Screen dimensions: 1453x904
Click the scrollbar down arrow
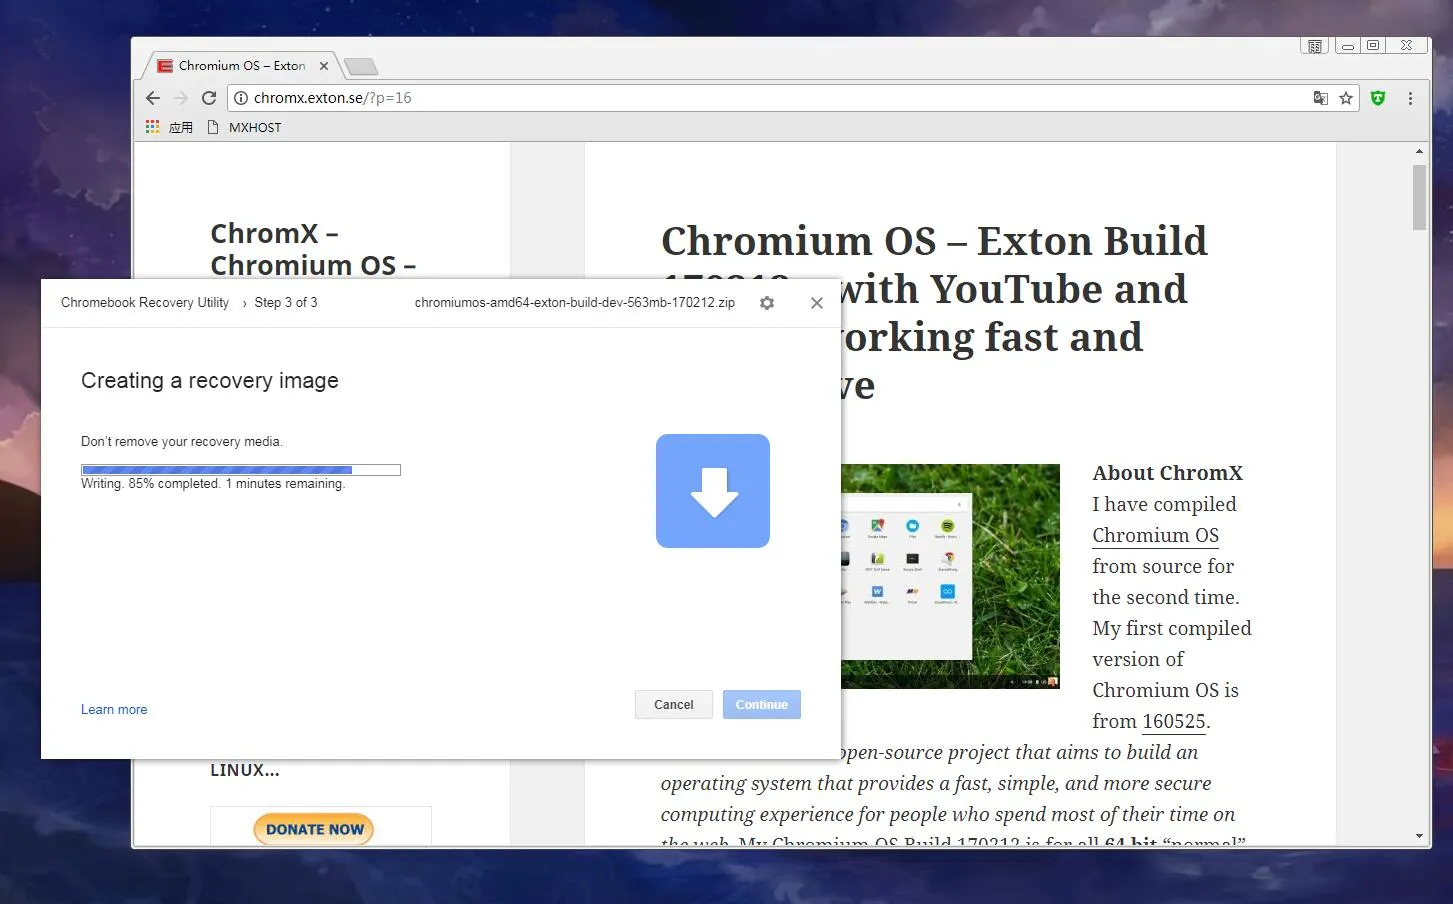point(1419,836)
